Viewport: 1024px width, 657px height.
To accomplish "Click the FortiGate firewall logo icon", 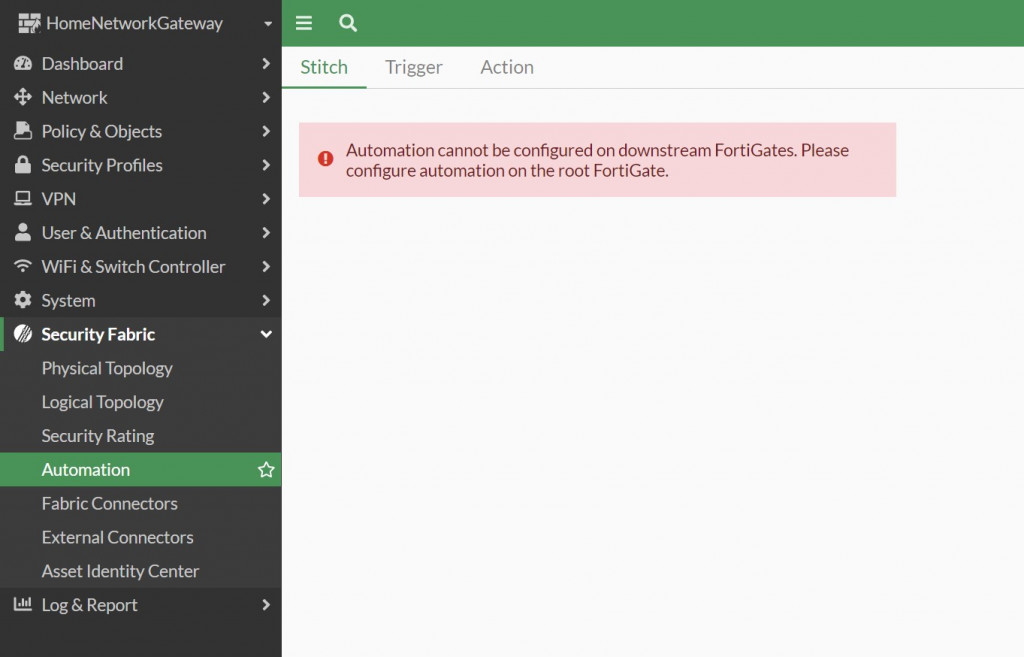I will [29, 24].
